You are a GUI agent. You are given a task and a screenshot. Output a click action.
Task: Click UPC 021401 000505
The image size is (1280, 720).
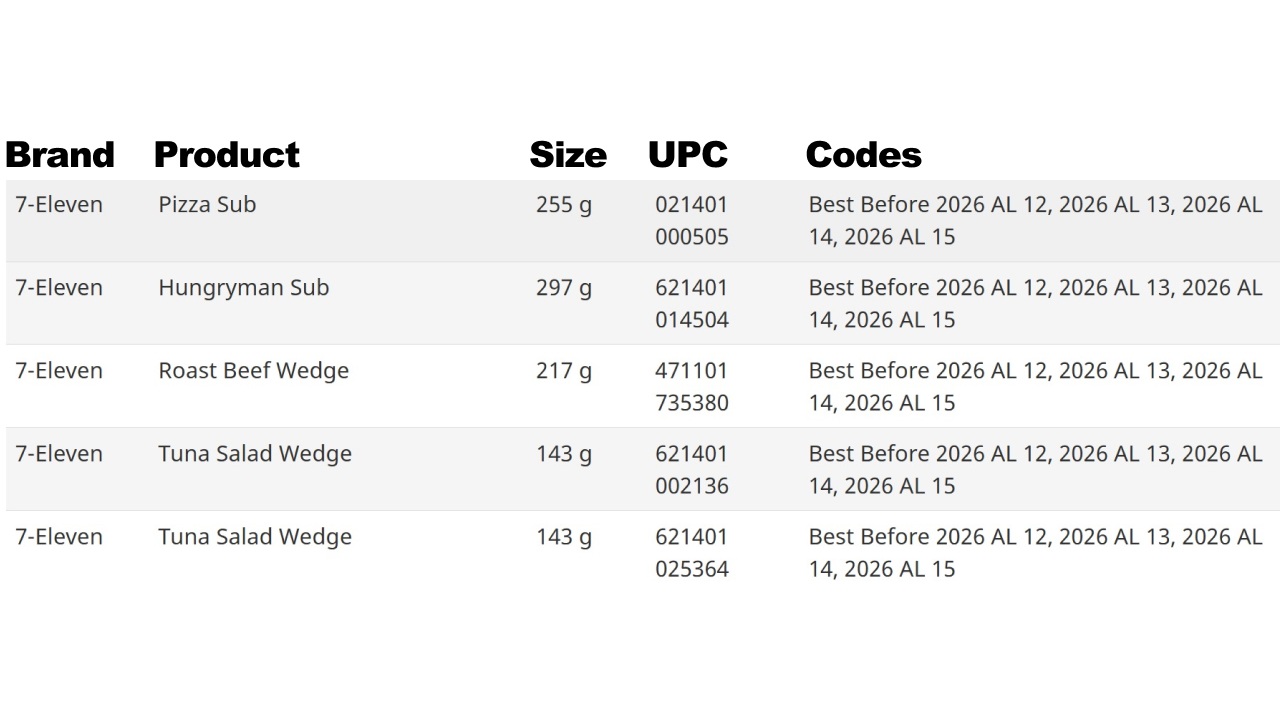(x=692, y=220)
